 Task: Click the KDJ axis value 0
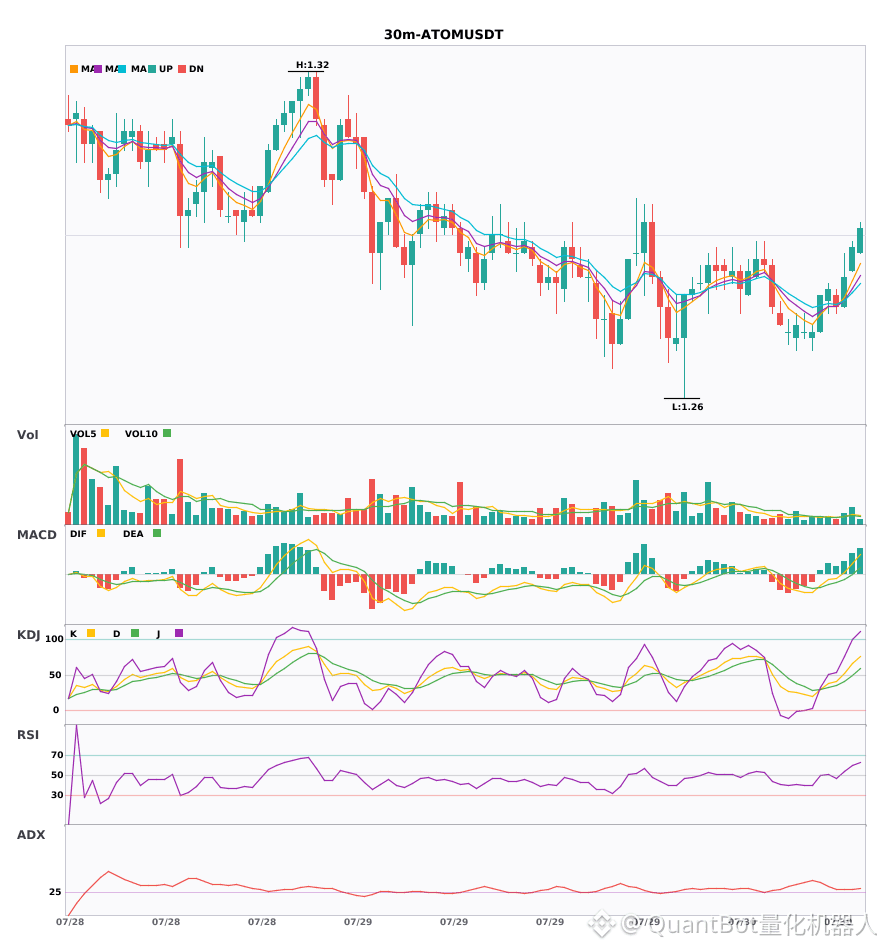click(56, 710)
